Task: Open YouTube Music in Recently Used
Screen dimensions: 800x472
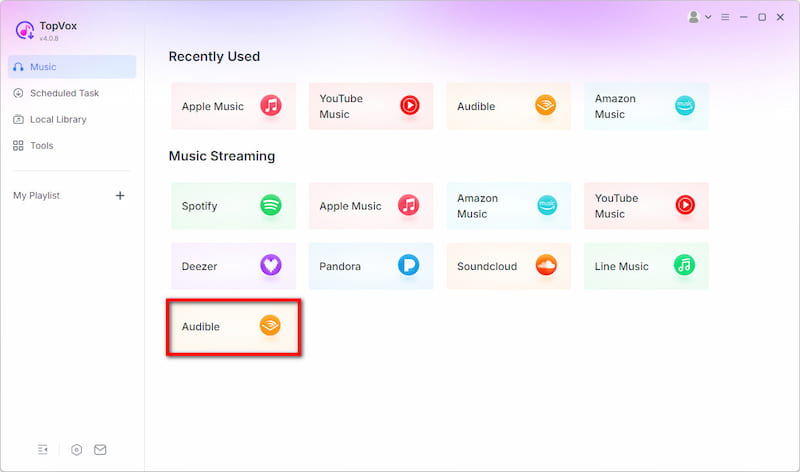Action: coord(371,106)
